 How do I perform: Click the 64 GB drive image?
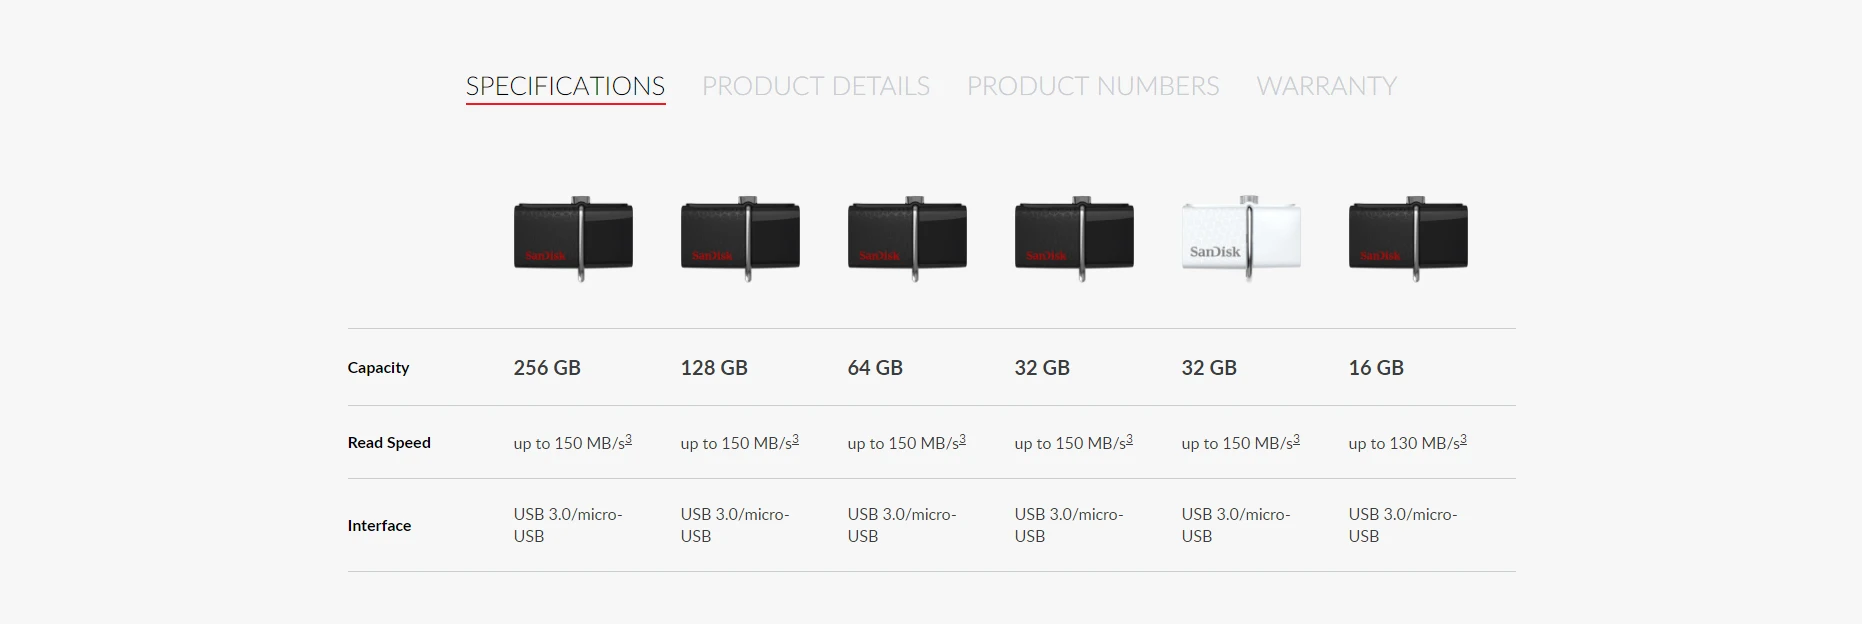907,238
